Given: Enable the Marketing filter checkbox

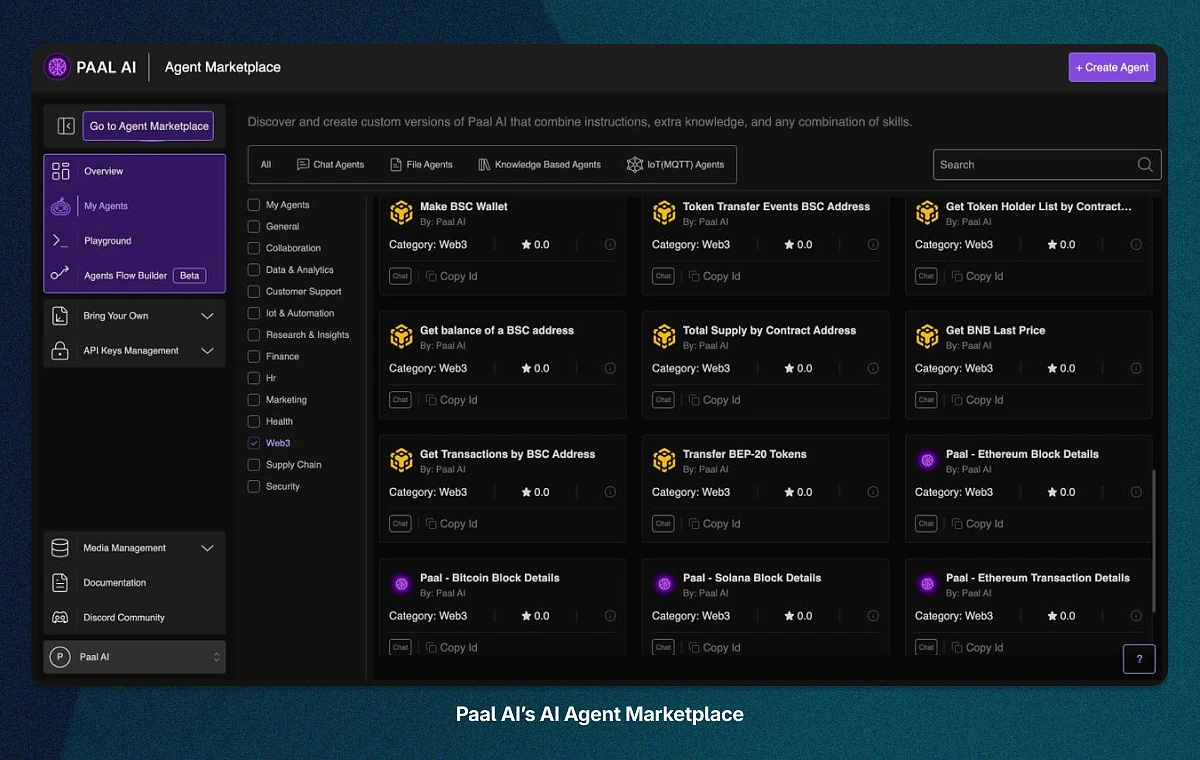Looking at the screenshot, I should click(253, 399).
